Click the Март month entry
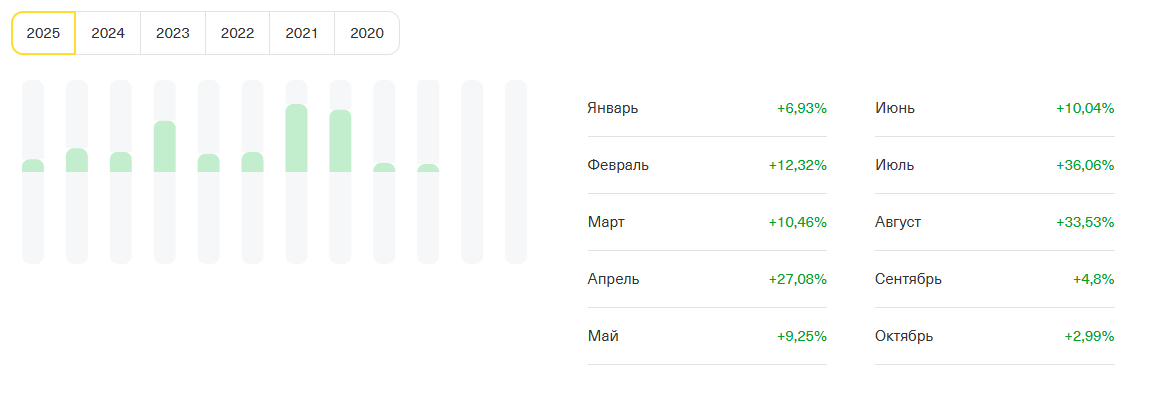 coord(606,222)
